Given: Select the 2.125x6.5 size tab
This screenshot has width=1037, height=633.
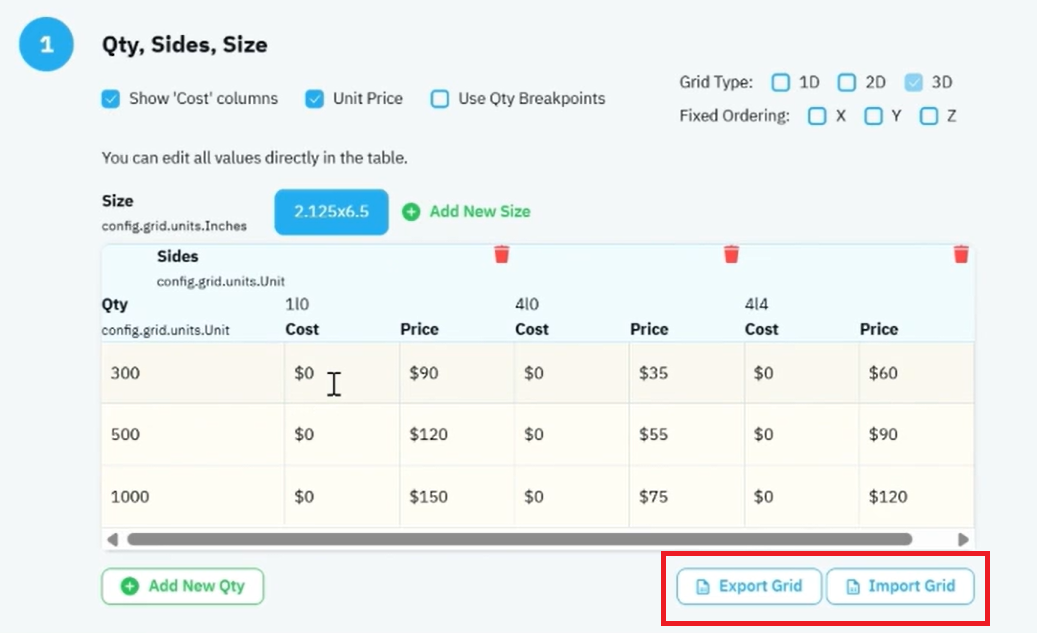Looking at the screenshot, I should 331,212.
